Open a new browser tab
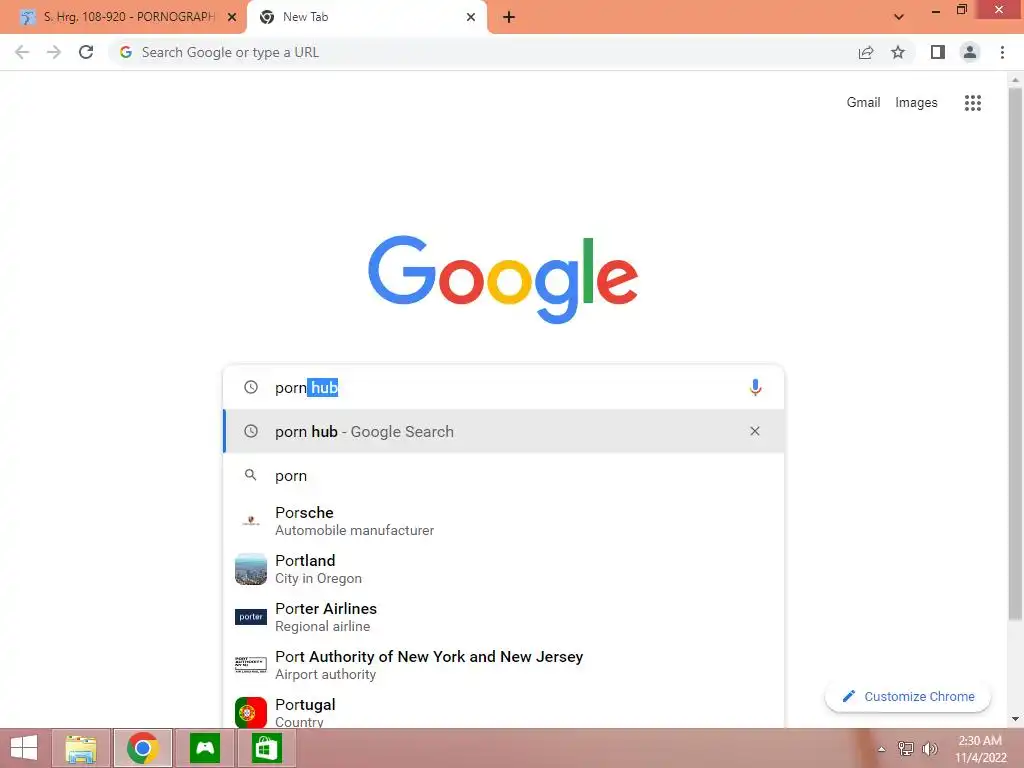The image size is (1024, 768). (x=509, y=17)
